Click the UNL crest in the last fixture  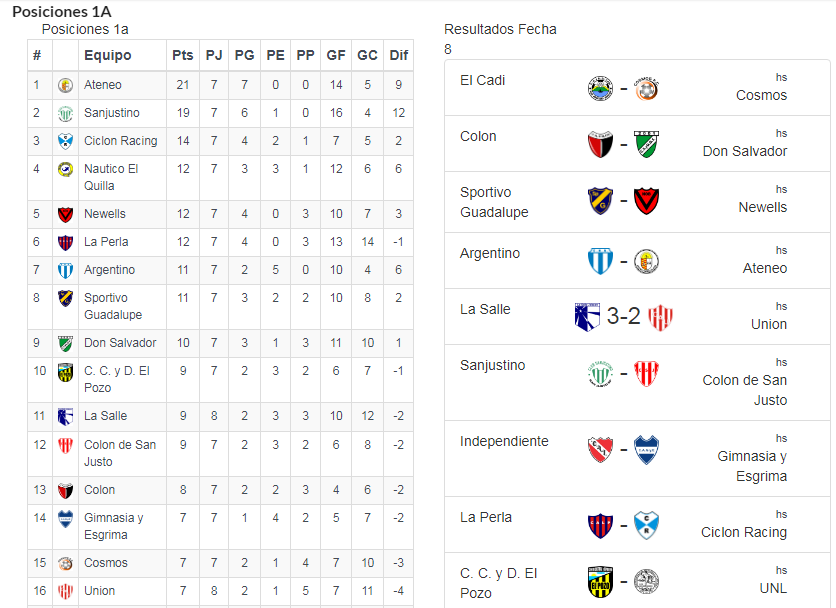pyautogui.click(x=646, y=581)
